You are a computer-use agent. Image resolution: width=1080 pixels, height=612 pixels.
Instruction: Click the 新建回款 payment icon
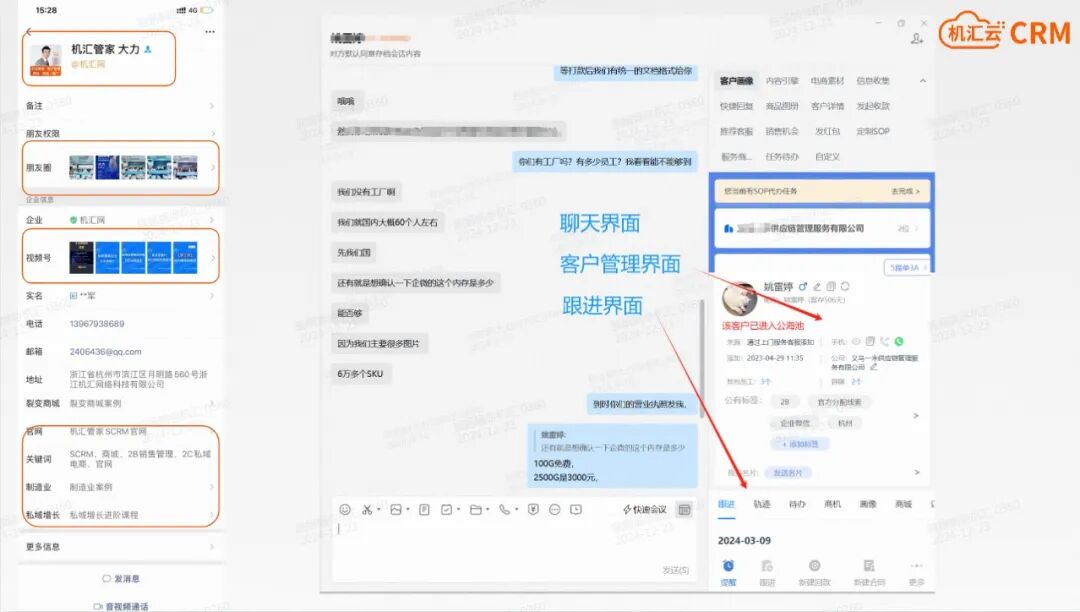[813, 566]
